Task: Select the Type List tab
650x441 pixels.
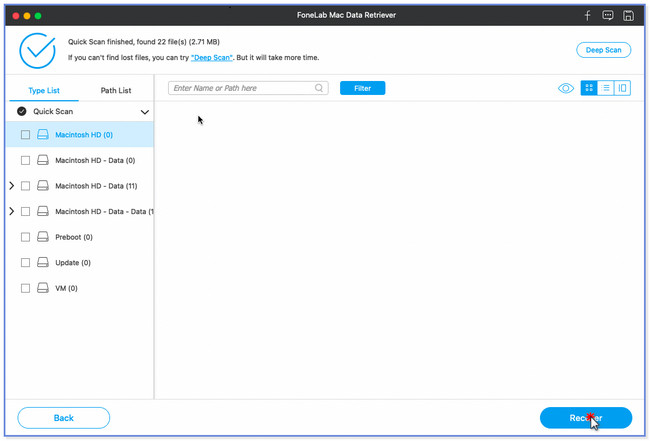Action: coord(44,90)
